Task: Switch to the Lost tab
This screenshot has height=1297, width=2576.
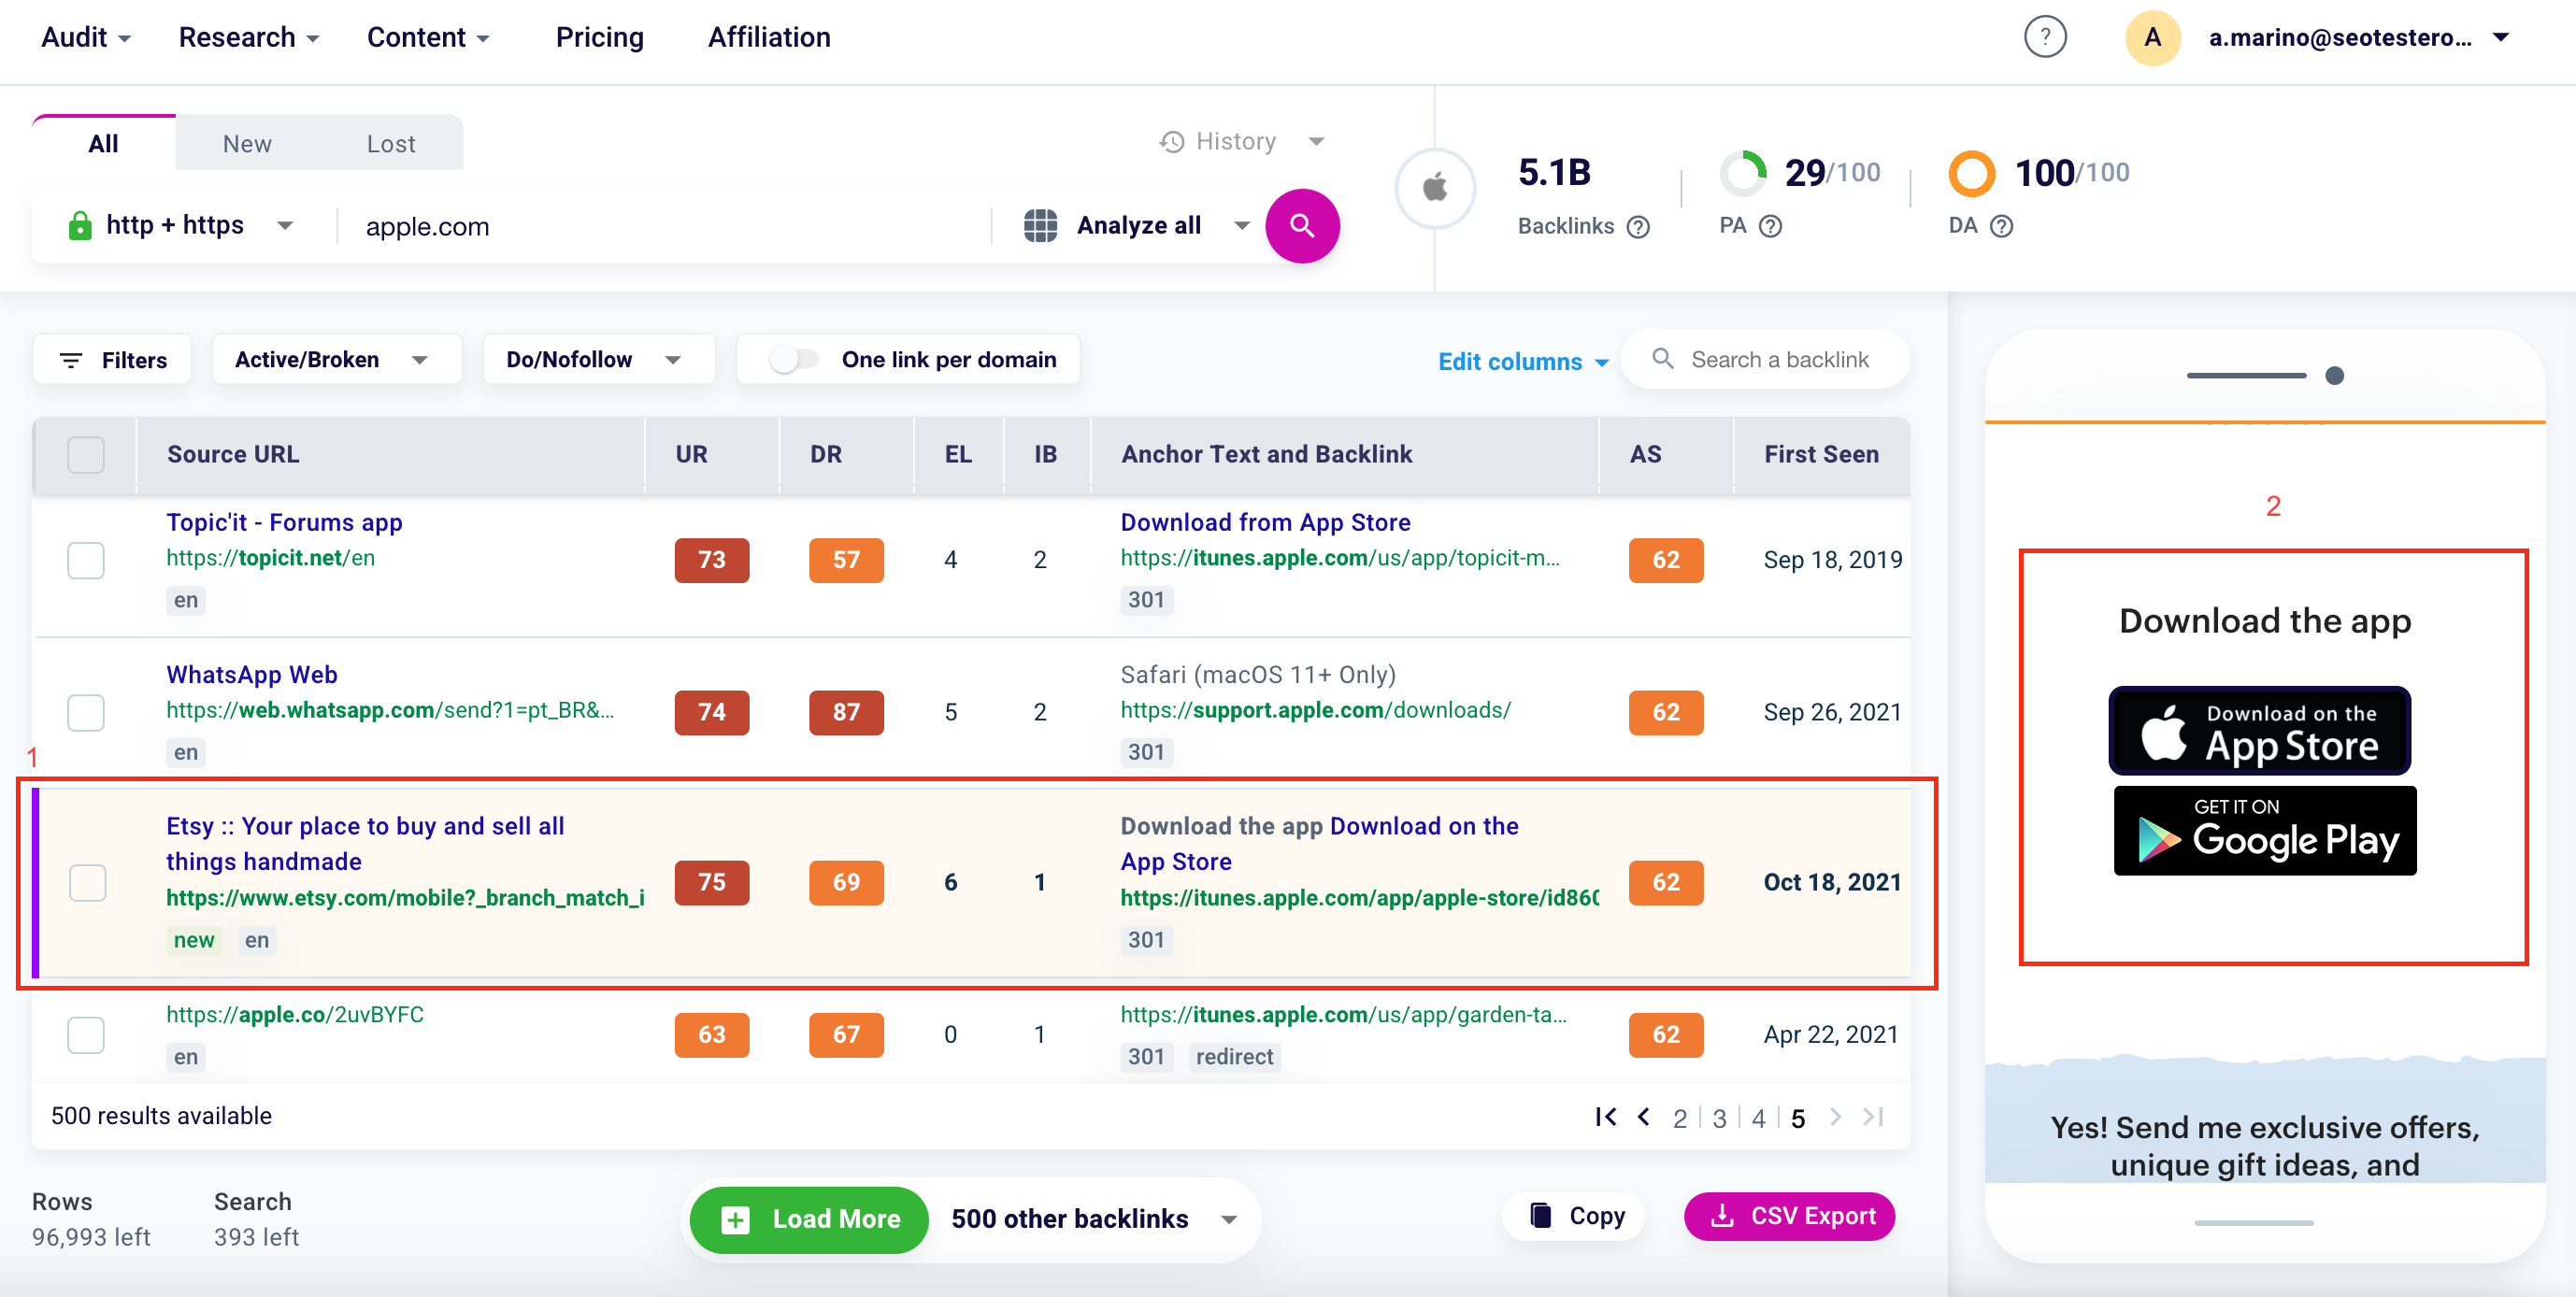Action: pos(390,144)
